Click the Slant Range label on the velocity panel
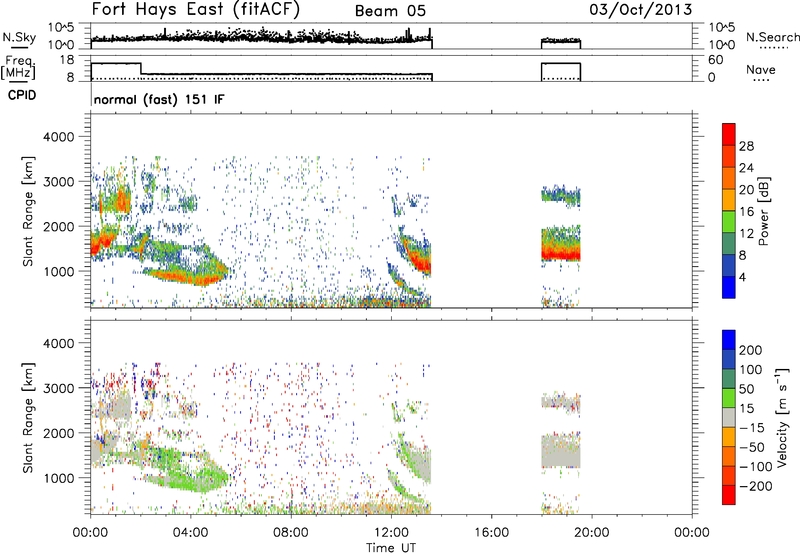Image resolution: width=800 pixels, height=554 pixels. point(28,418)
